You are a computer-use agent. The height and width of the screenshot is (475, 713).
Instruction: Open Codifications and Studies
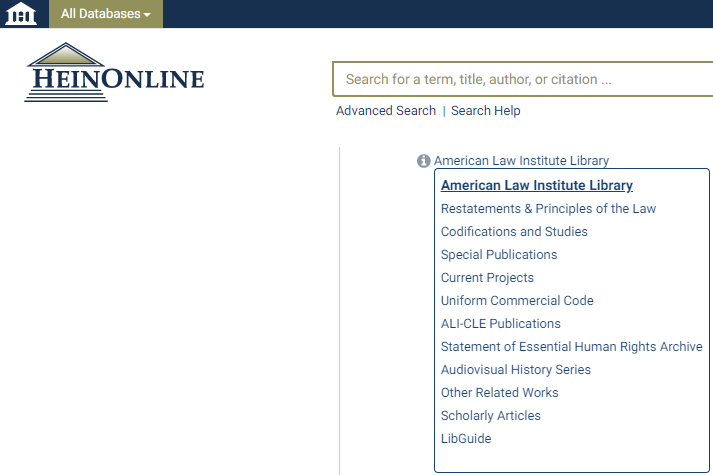point(514,231)
